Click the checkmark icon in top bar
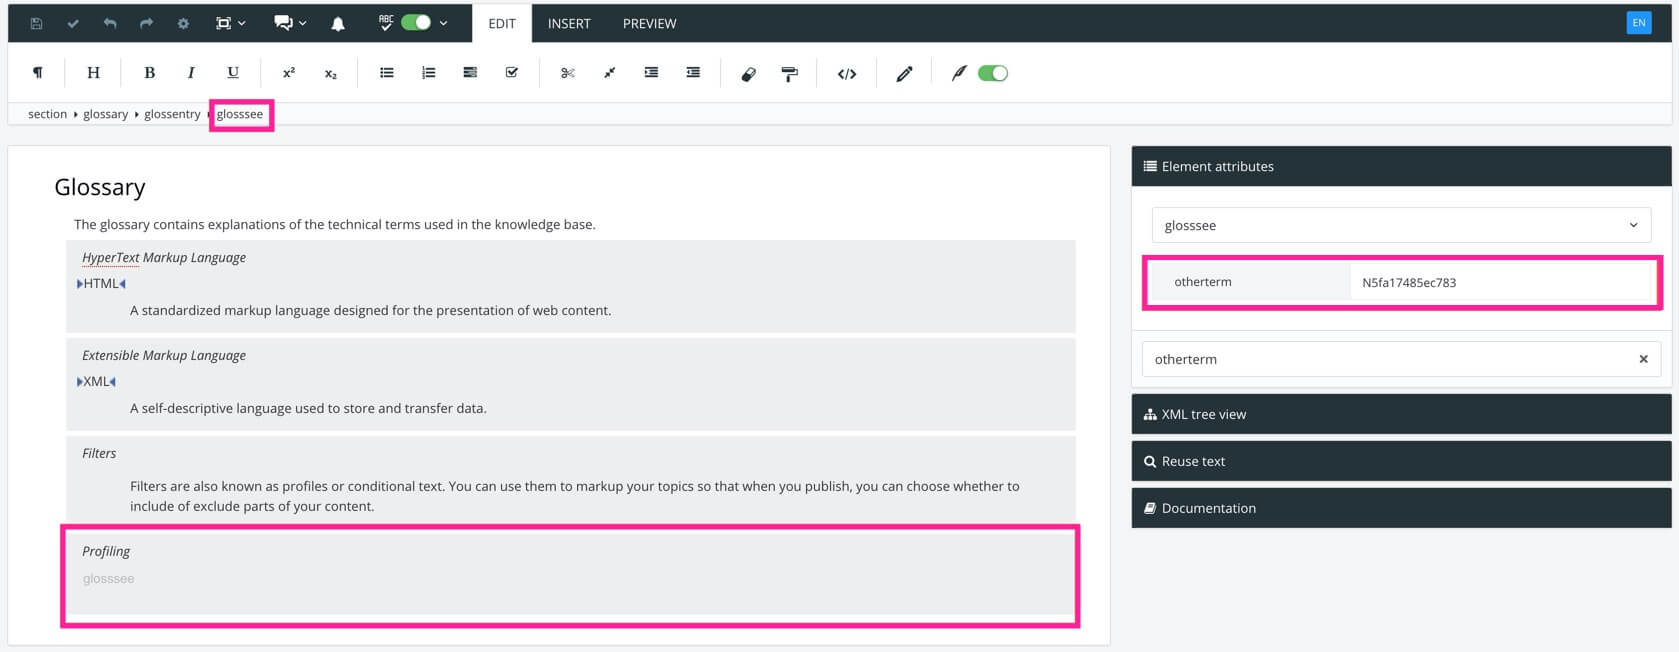Screen dimensions: 1679x652 [x=73, y=23]
